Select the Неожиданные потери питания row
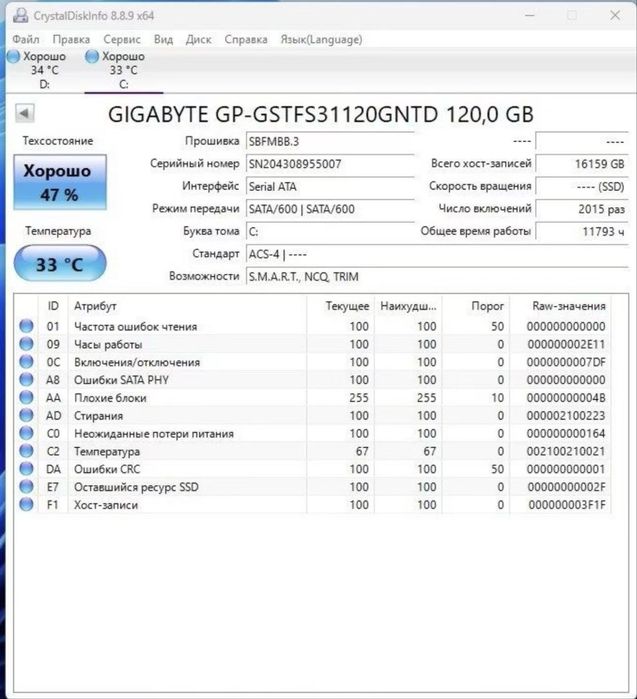 (314, 433)
